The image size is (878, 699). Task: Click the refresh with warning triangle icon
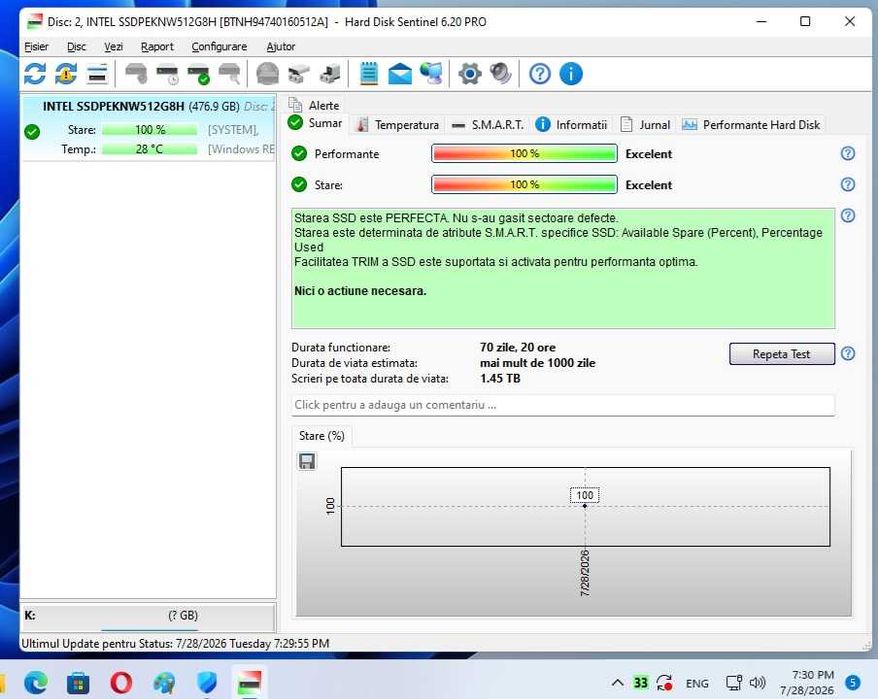point(66,74)
